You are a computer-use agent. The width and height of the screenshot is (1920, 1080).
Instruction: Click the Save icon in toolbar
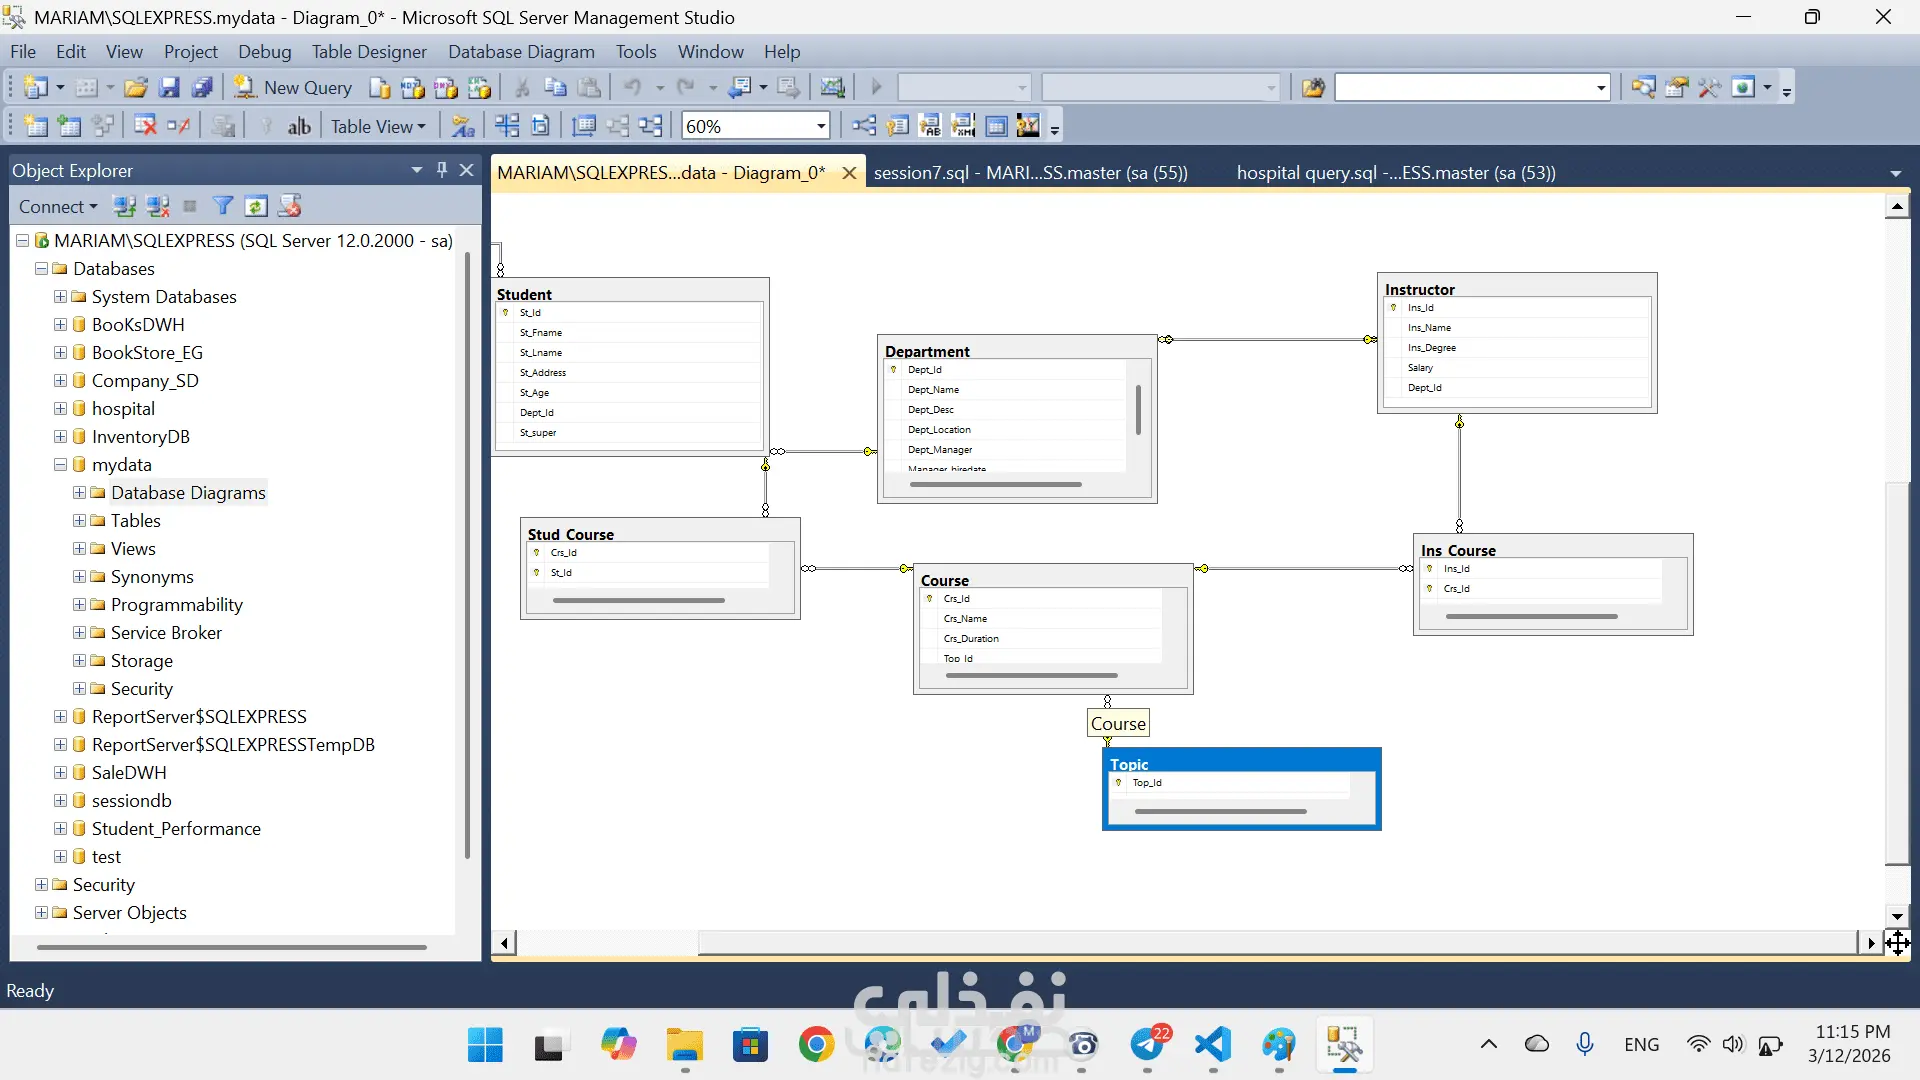[x=169, y=88]
